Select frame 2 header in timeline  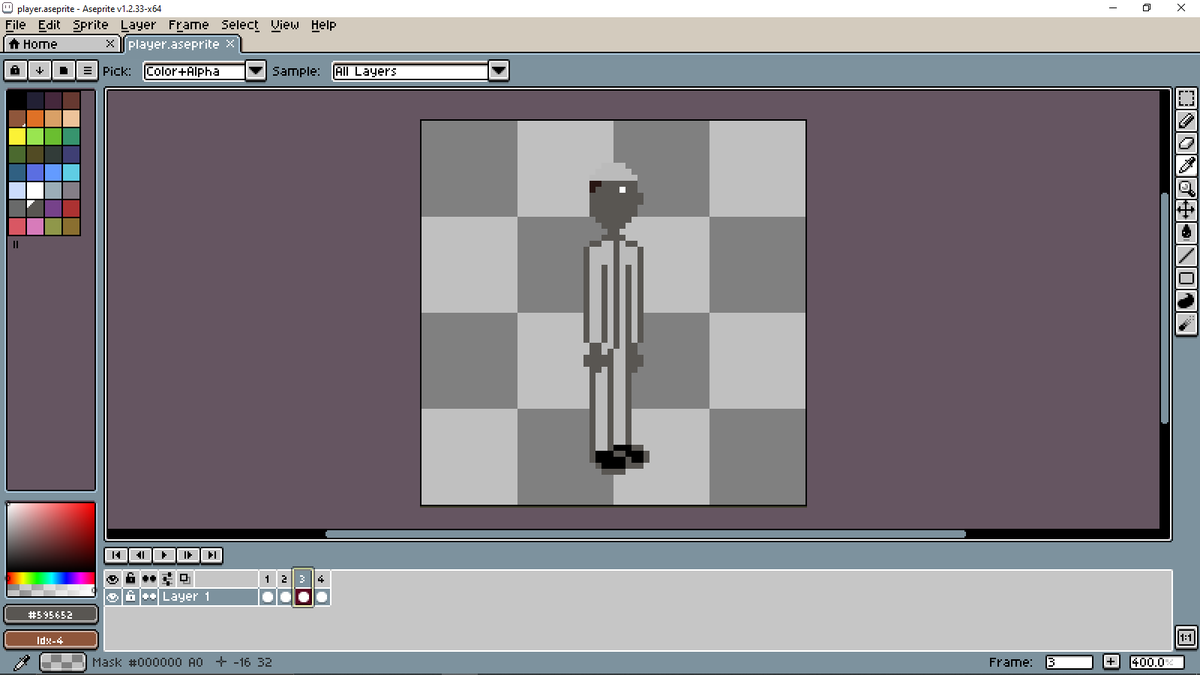point(284,579)
